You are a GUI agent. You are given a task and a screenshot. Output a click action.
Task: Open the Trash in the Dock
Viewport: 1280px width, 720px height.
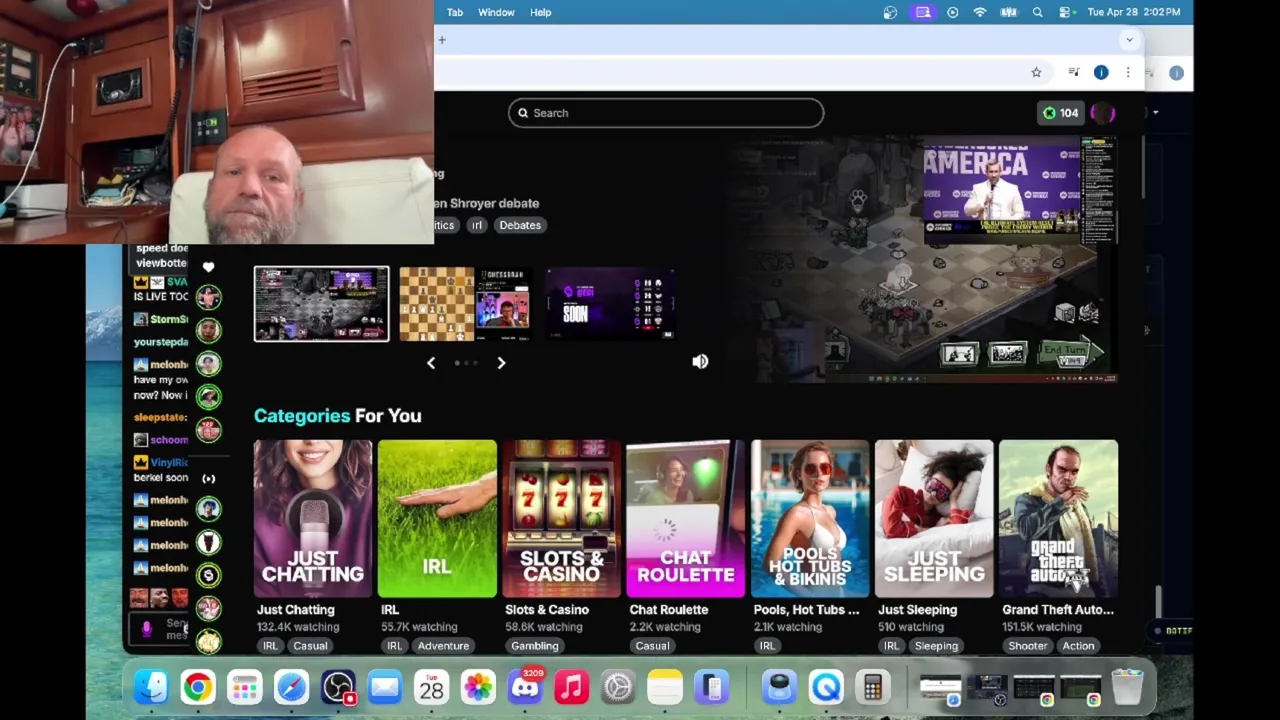(x=1127, y=687)
